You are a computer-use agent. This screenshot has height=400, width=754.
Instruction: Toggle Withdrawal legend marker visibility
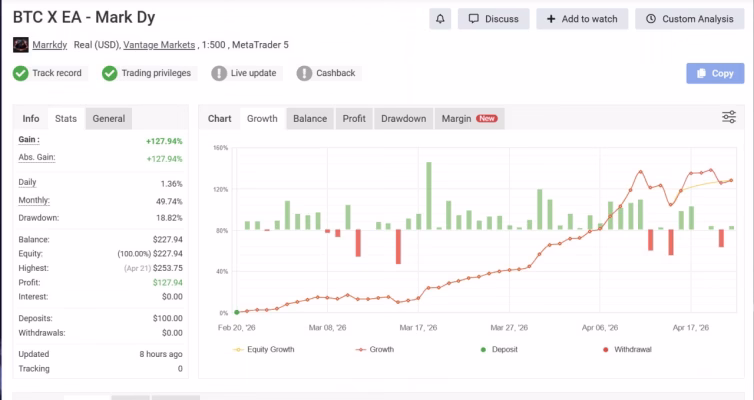click(630, 349)
